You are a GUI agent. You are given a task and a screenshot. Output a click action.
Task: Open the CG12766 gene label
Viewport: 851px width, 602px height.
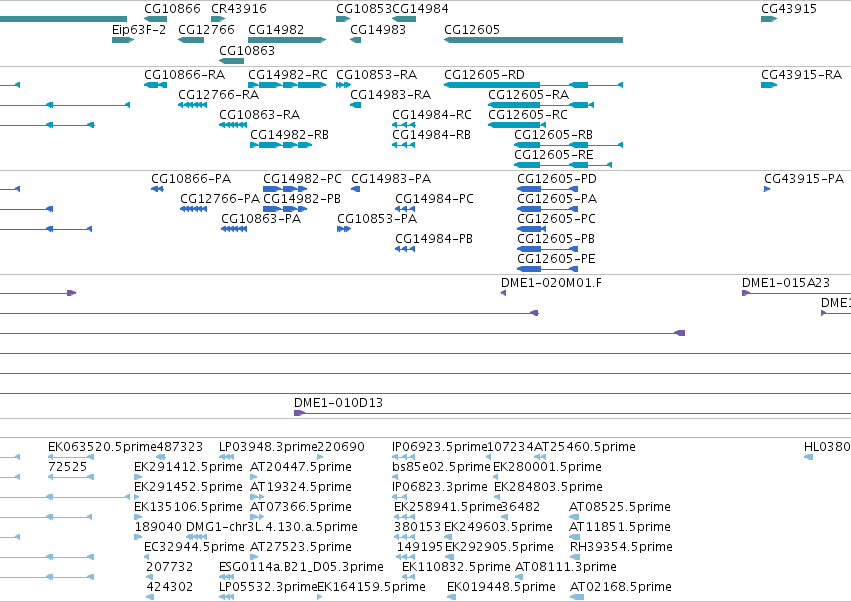point(206,29)
